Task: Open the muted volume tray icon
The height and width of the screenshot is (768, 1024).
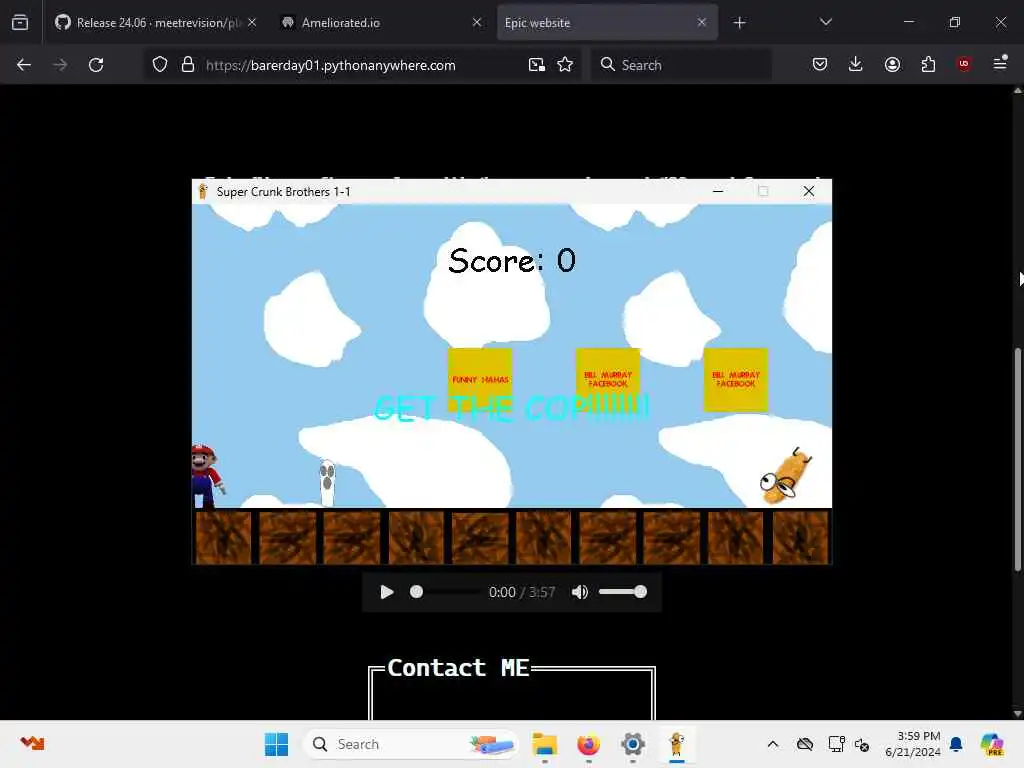Action: [x=862, y=744]
